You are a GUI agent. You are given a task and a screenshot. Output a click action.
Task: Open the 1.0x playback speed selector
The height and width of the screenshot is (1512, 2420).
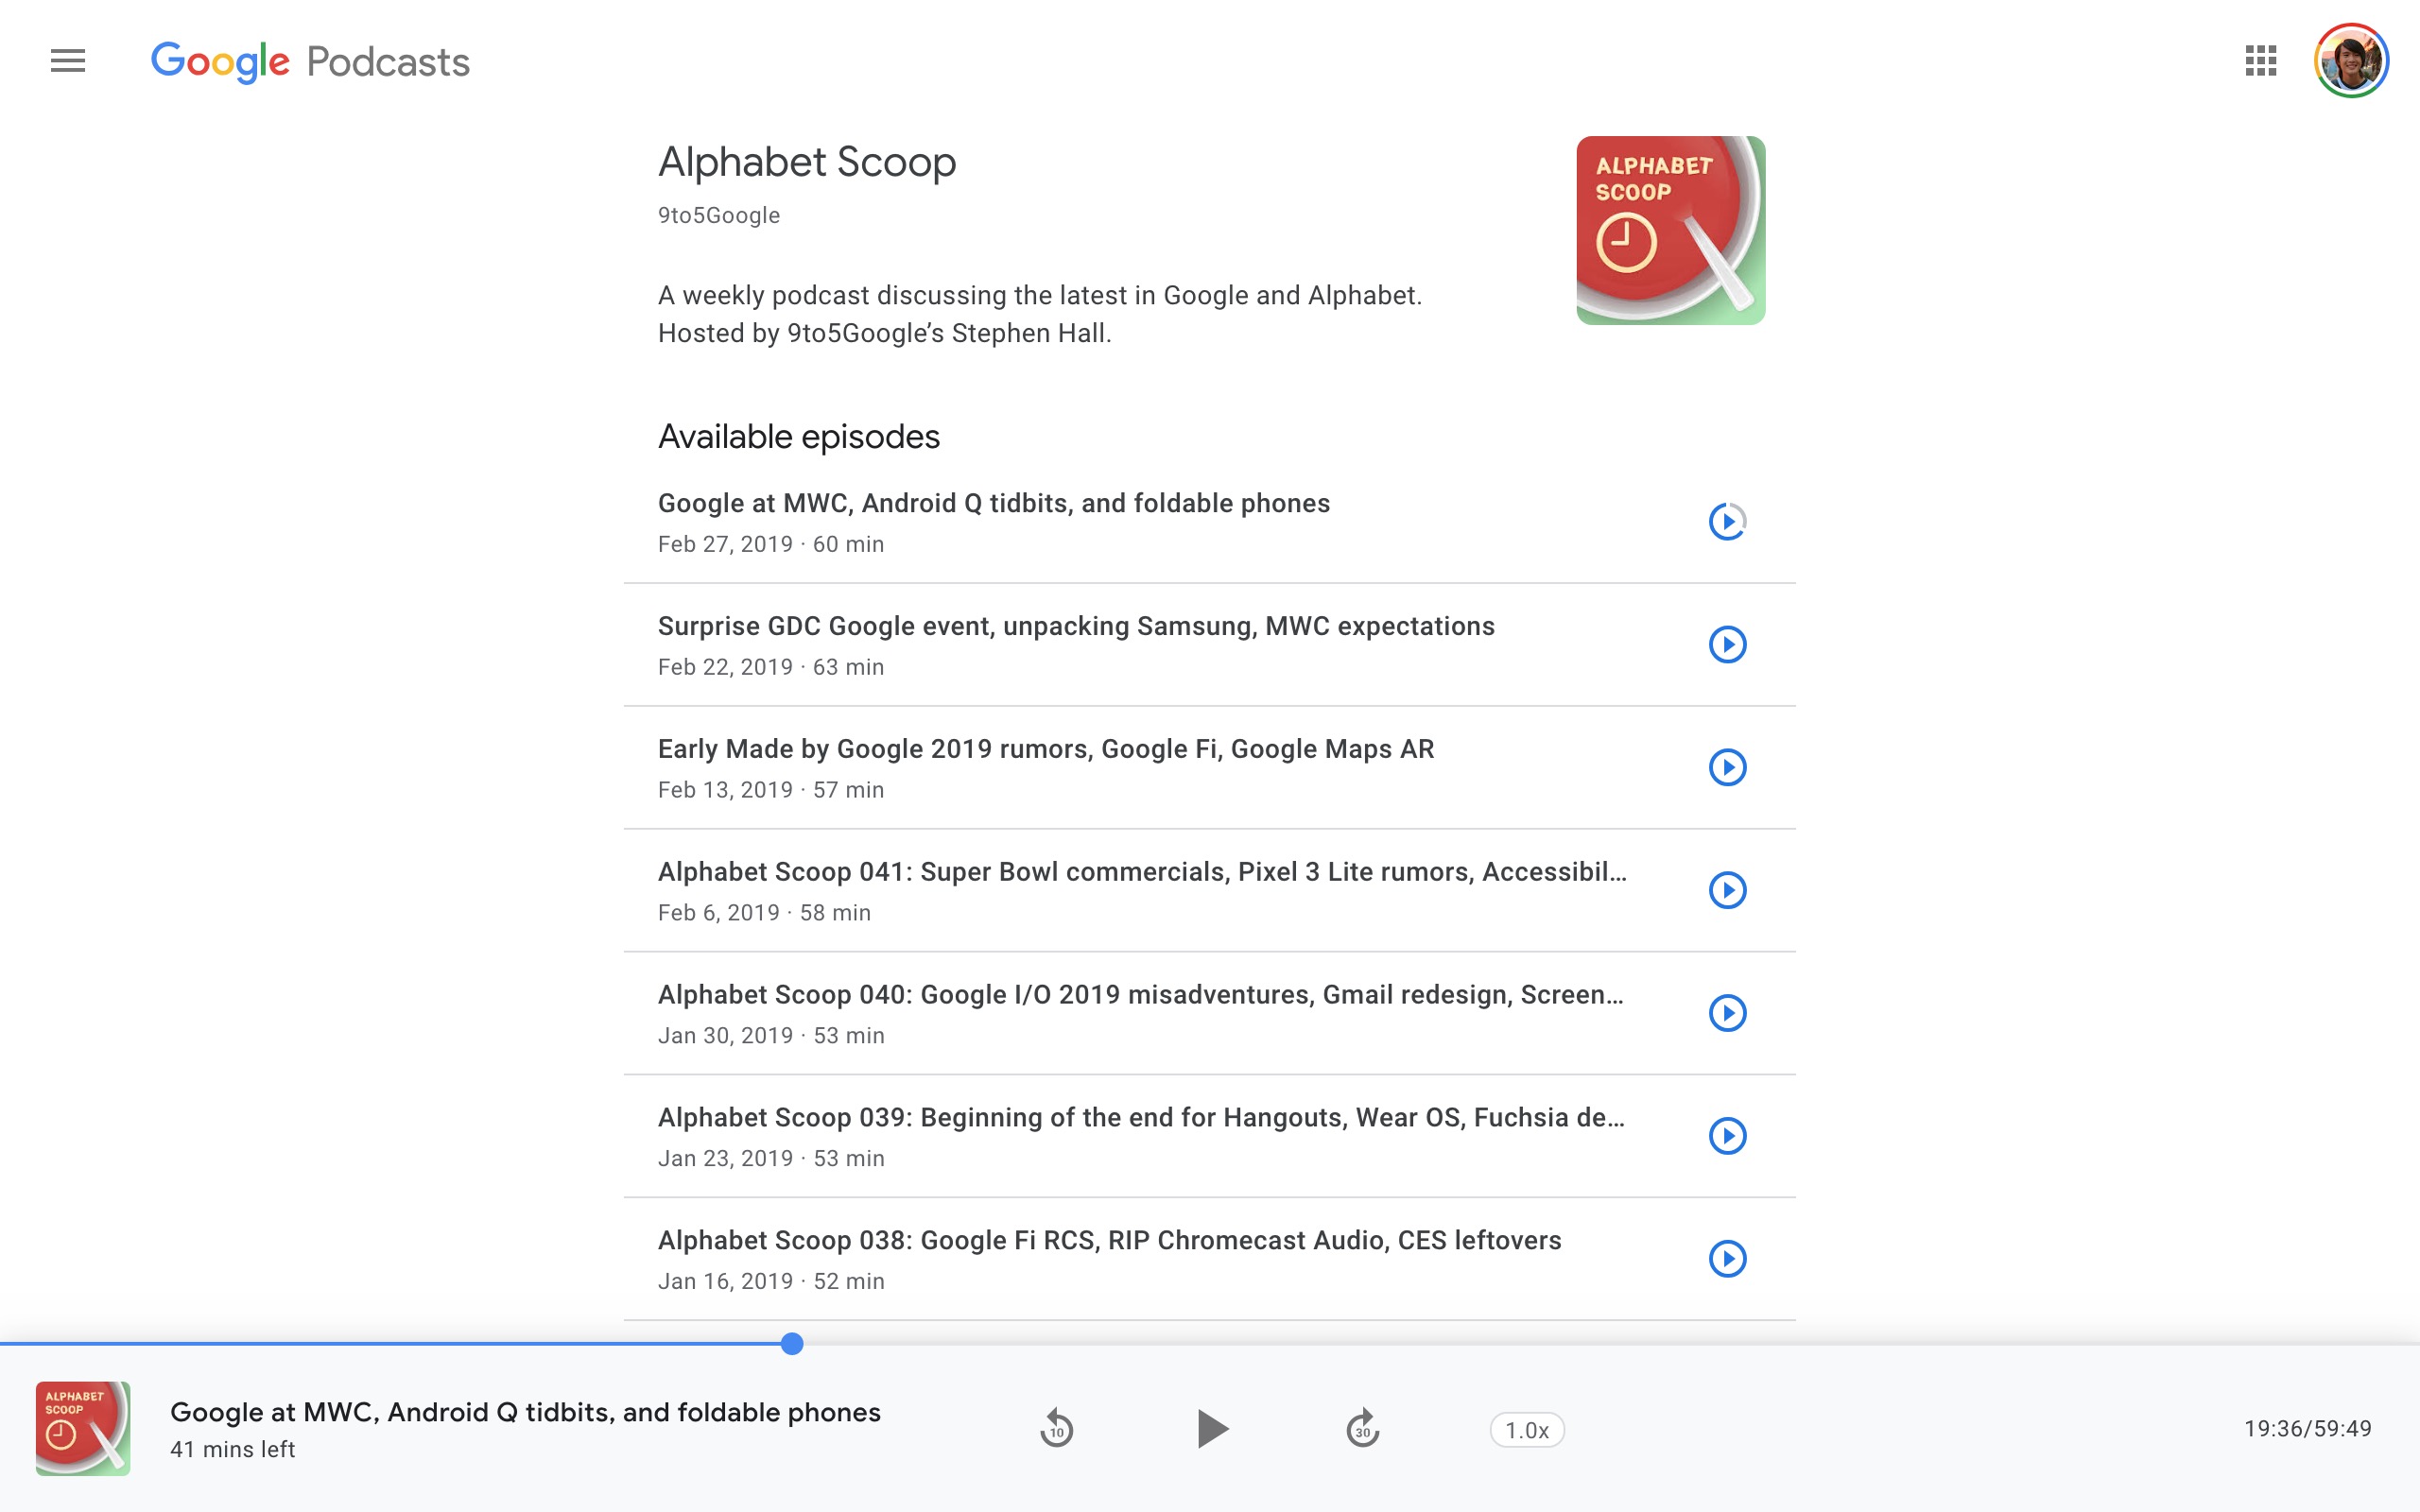click(x=1526, y=1429)
